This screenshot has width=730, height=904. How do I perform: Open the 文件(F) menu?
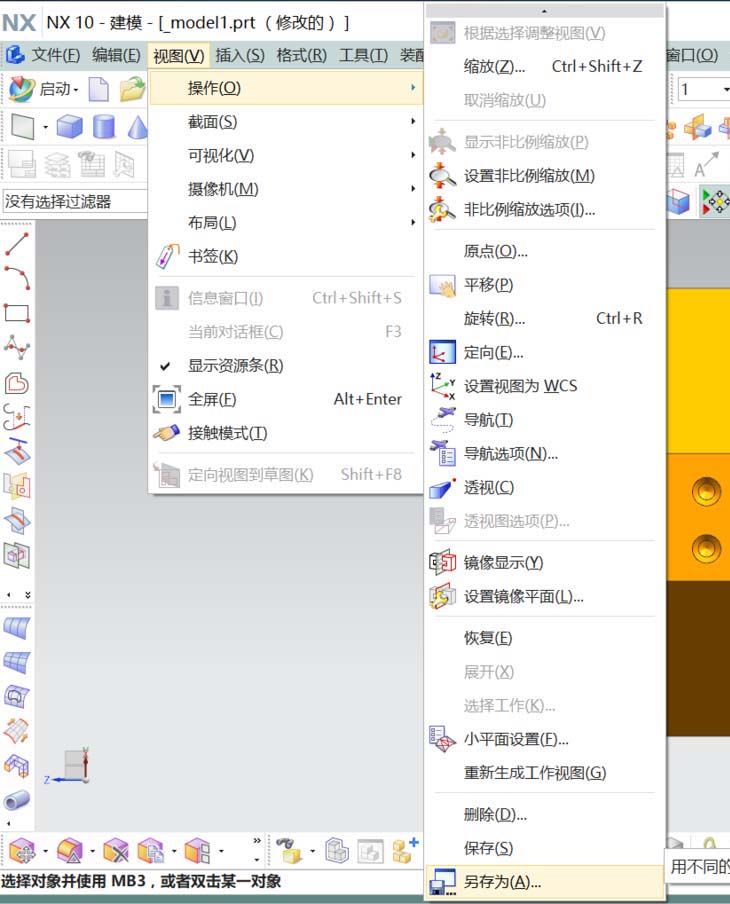[x=55, y=55]
